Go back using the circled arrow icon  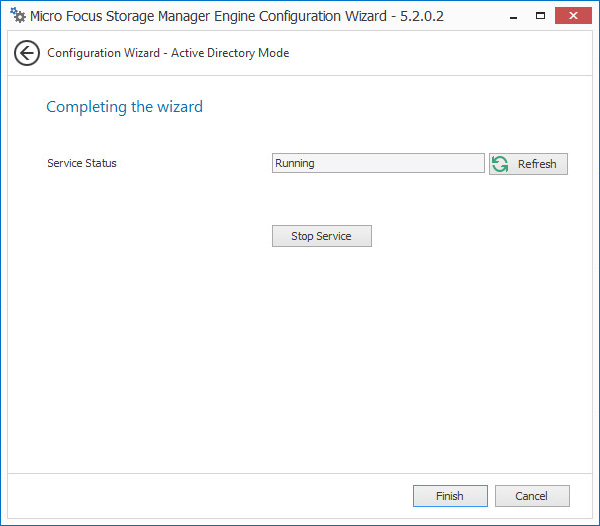coord(27,53)
